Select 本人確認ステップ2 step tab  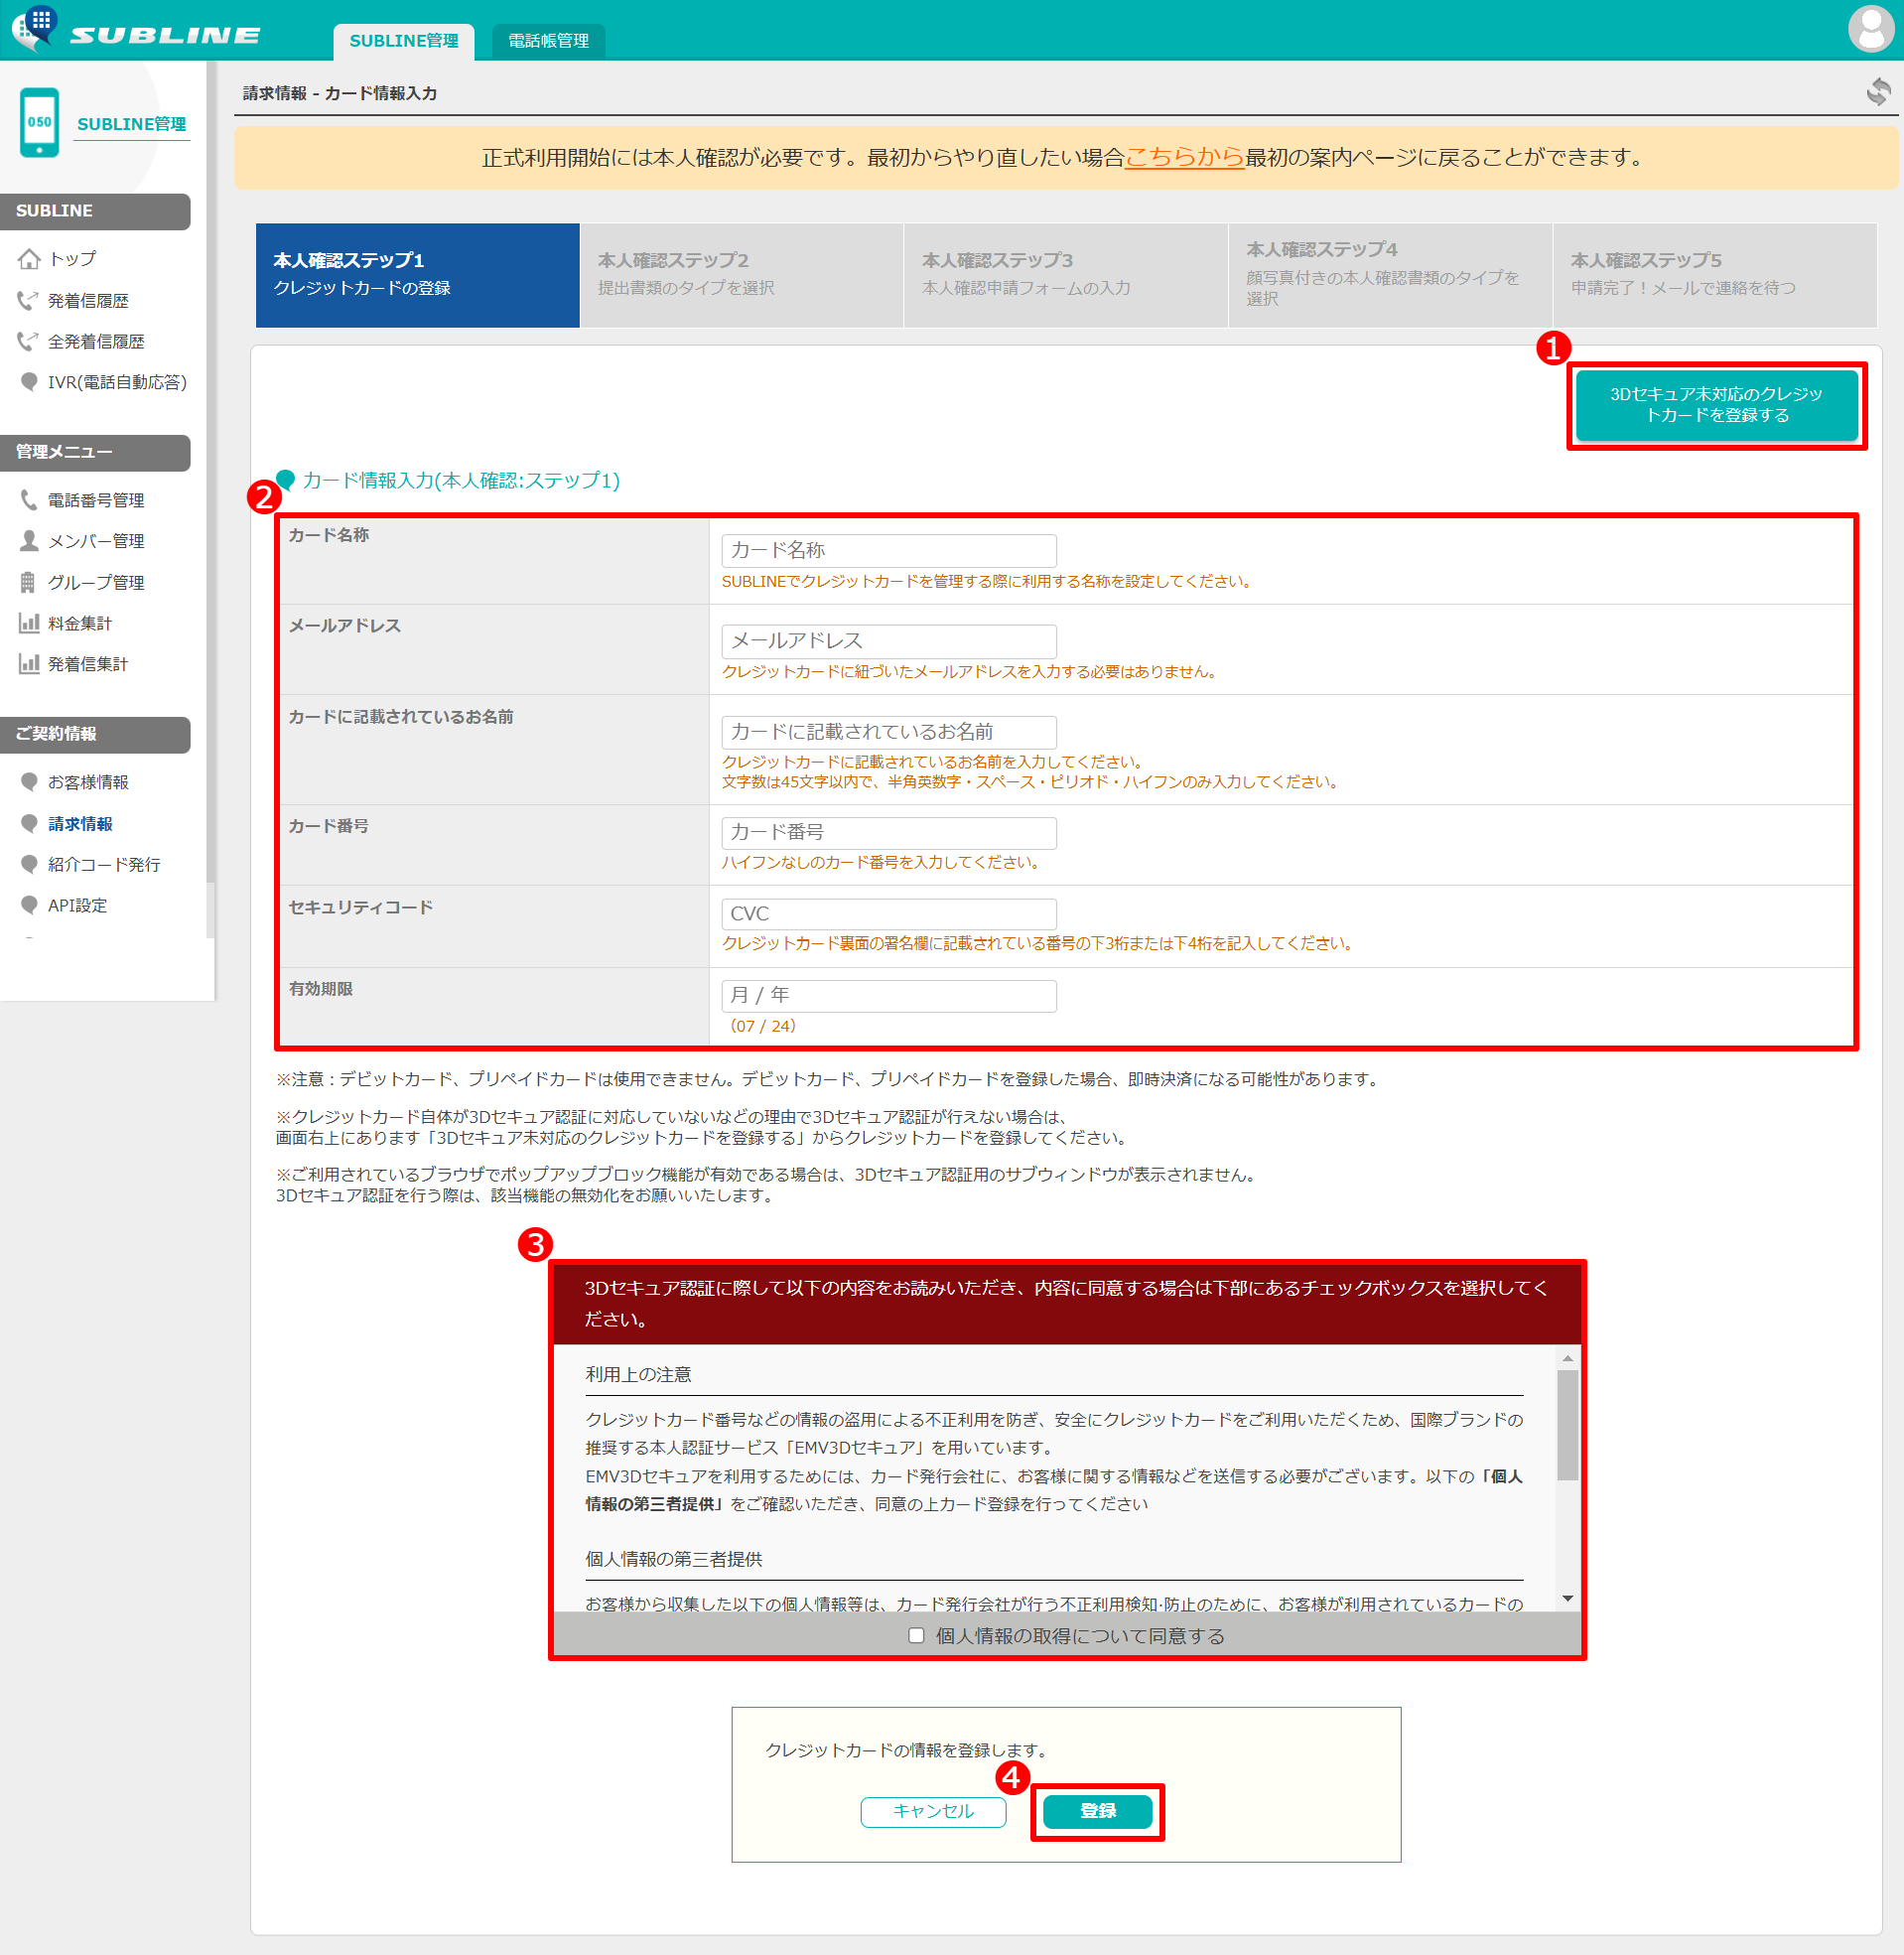(x=742, y=275)
